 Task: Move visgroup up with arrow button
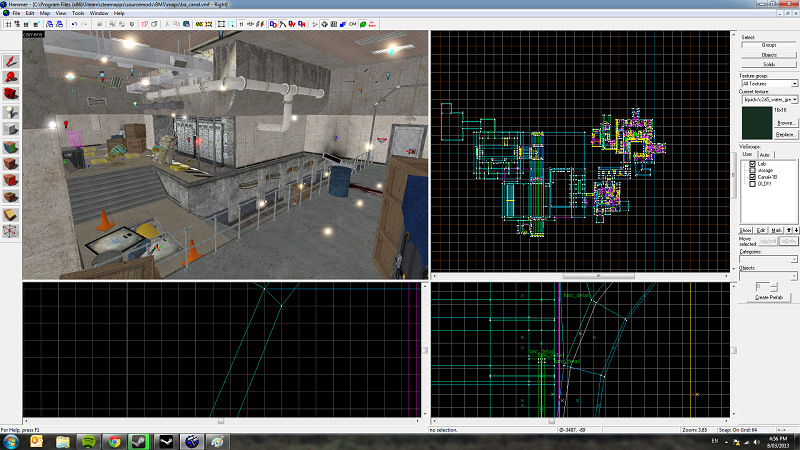tap(789, 231)
